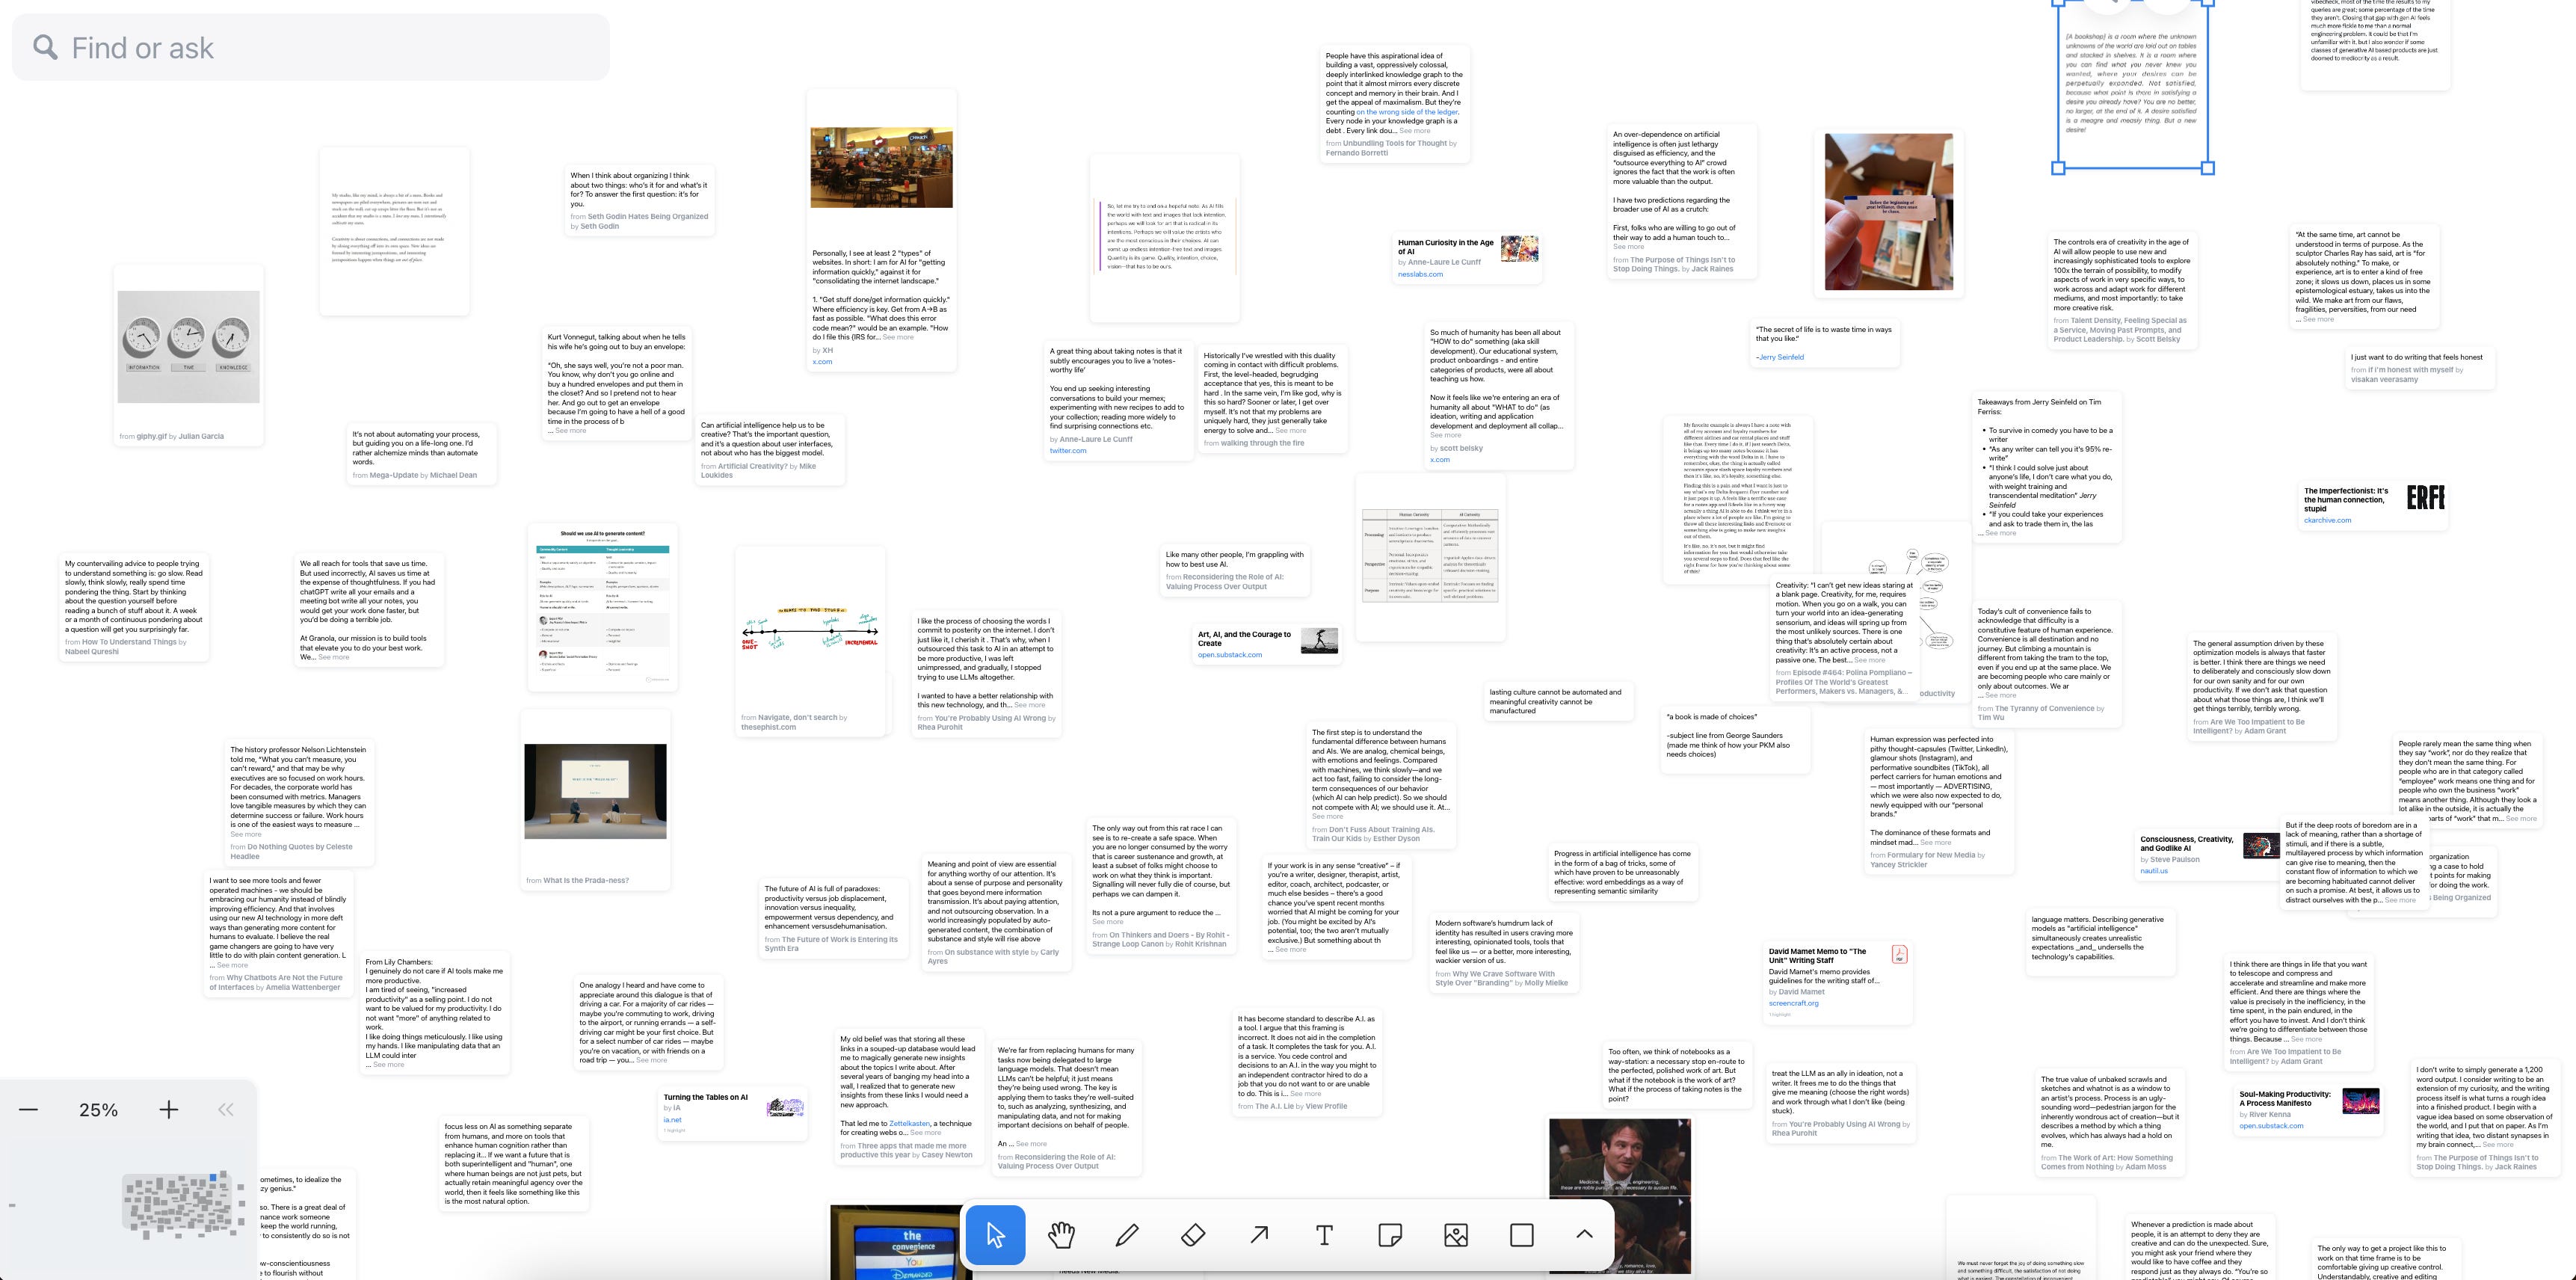The height and width of the screenshot is (1280, 2576).
Task: Select Artificial Creativity? by Mike Loukides card
Action: tap(770, 449)
